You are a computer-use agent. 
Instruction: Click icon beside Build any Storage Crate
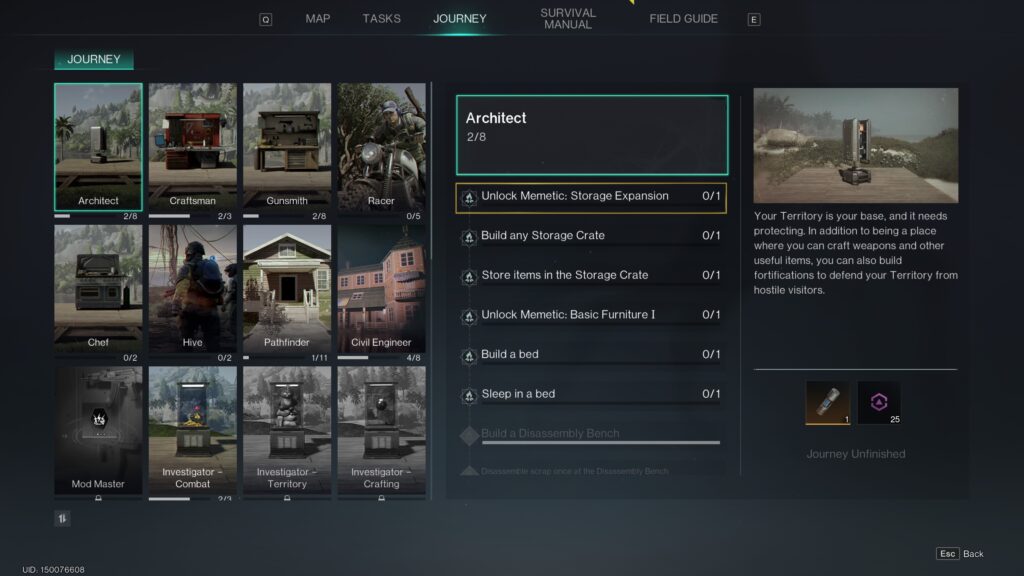468,237
